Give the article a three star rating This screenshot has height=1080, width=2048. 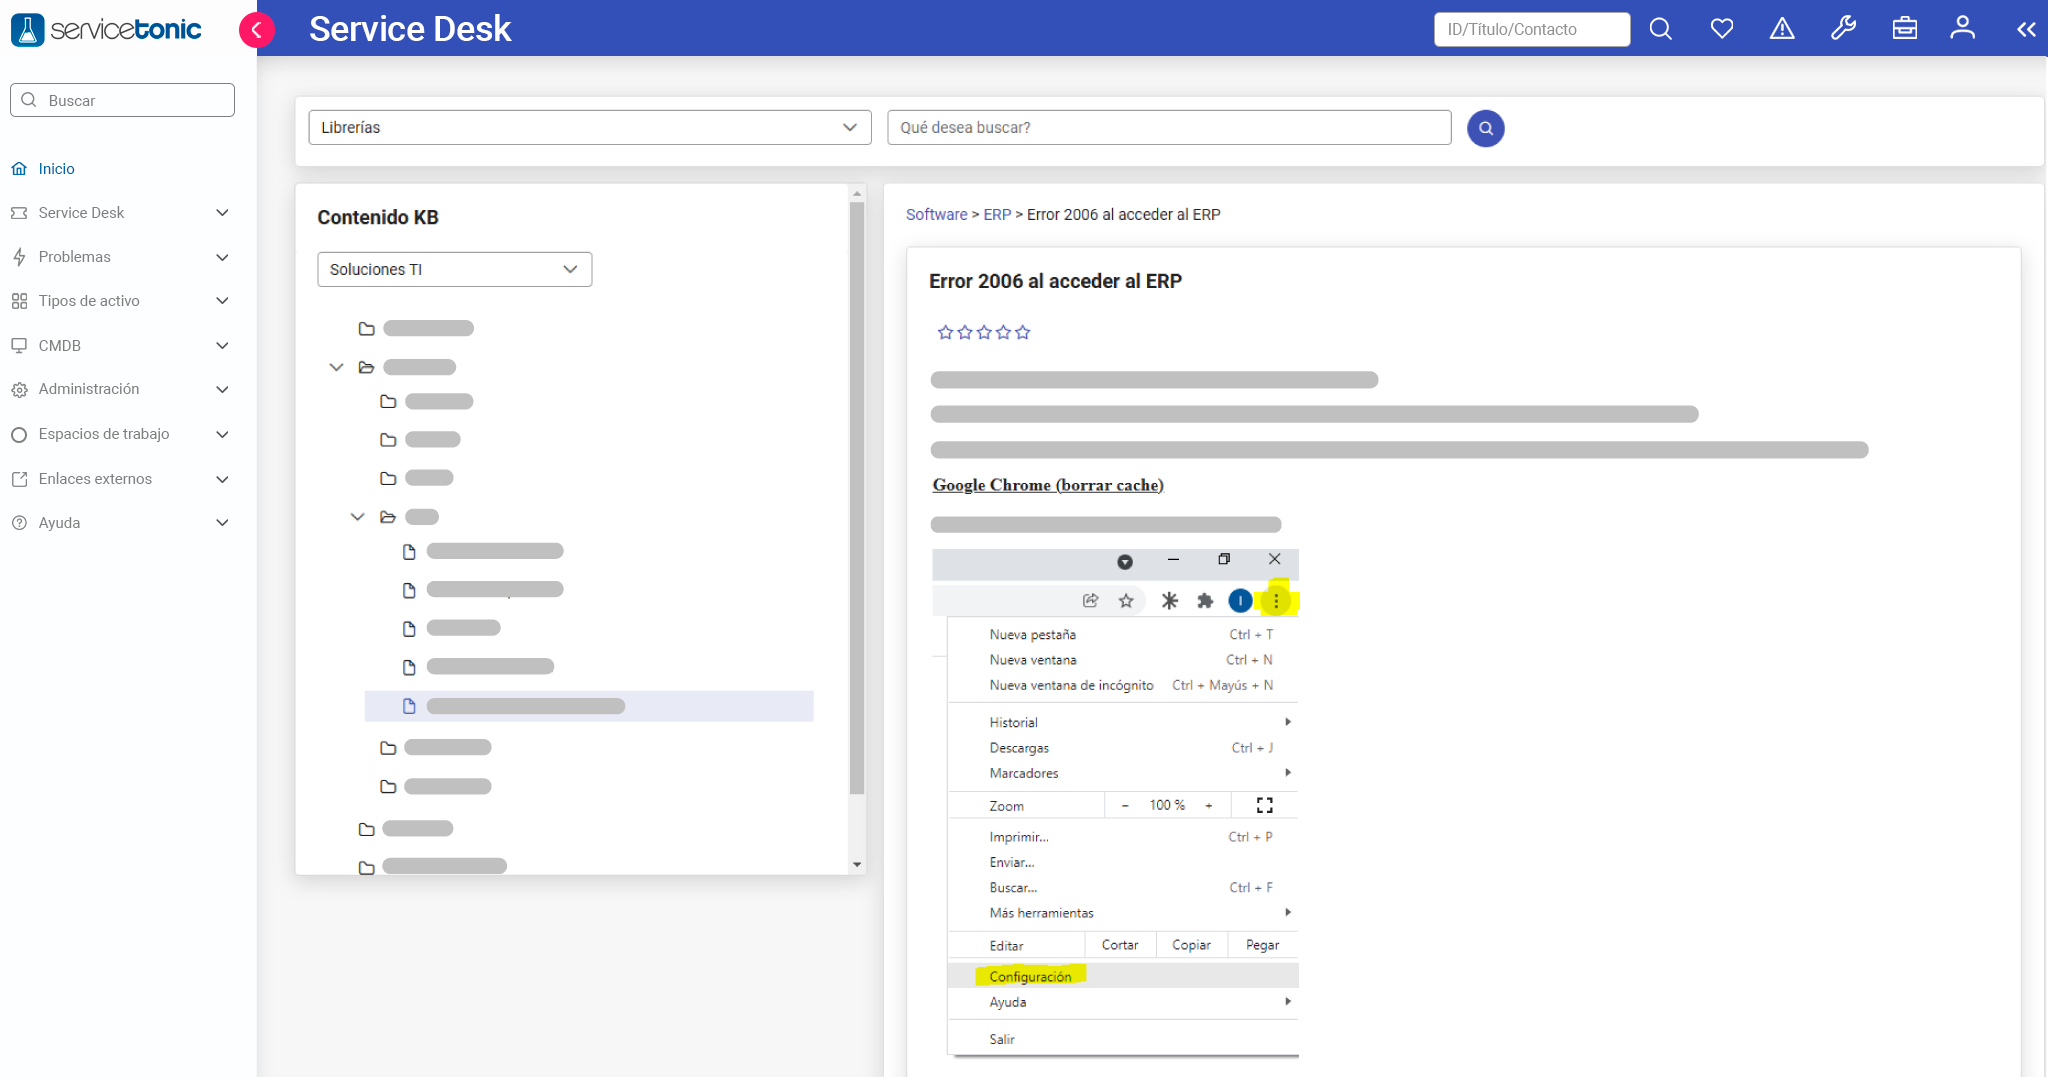pos(984,333)
